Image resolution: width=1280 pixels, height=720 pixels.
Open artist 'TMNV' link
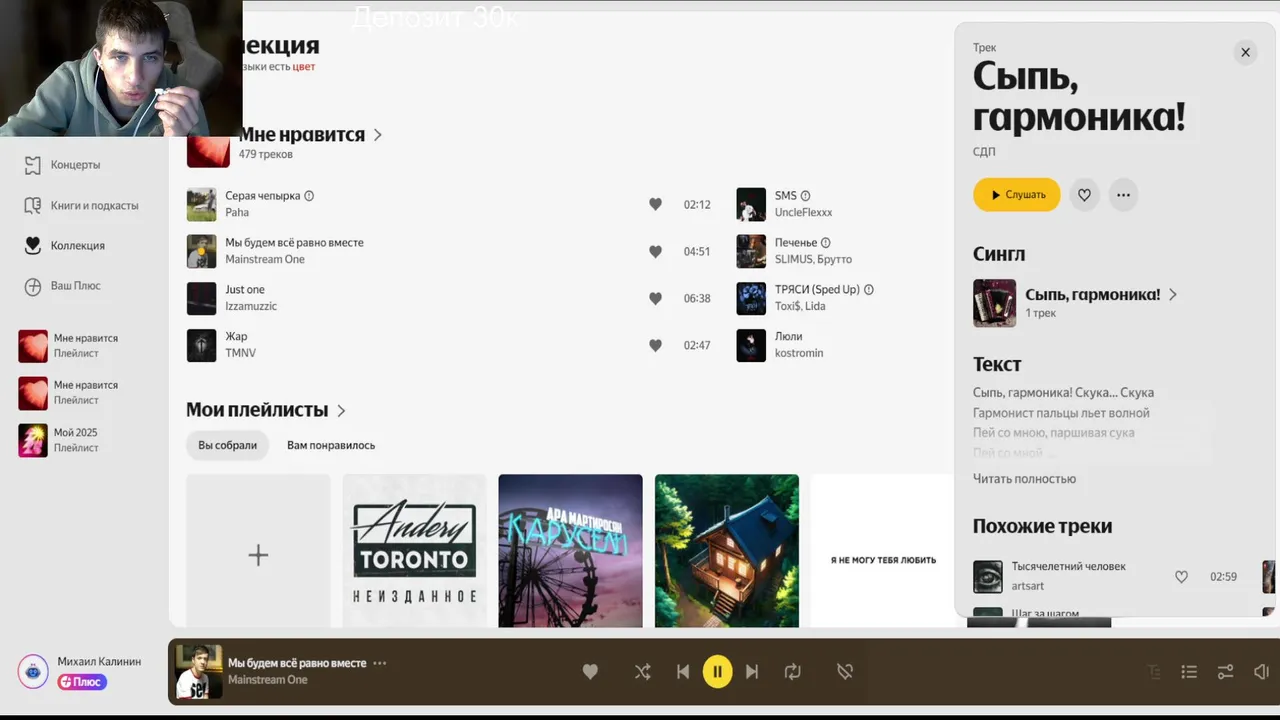pyautogui.click(x=240, y=354)
